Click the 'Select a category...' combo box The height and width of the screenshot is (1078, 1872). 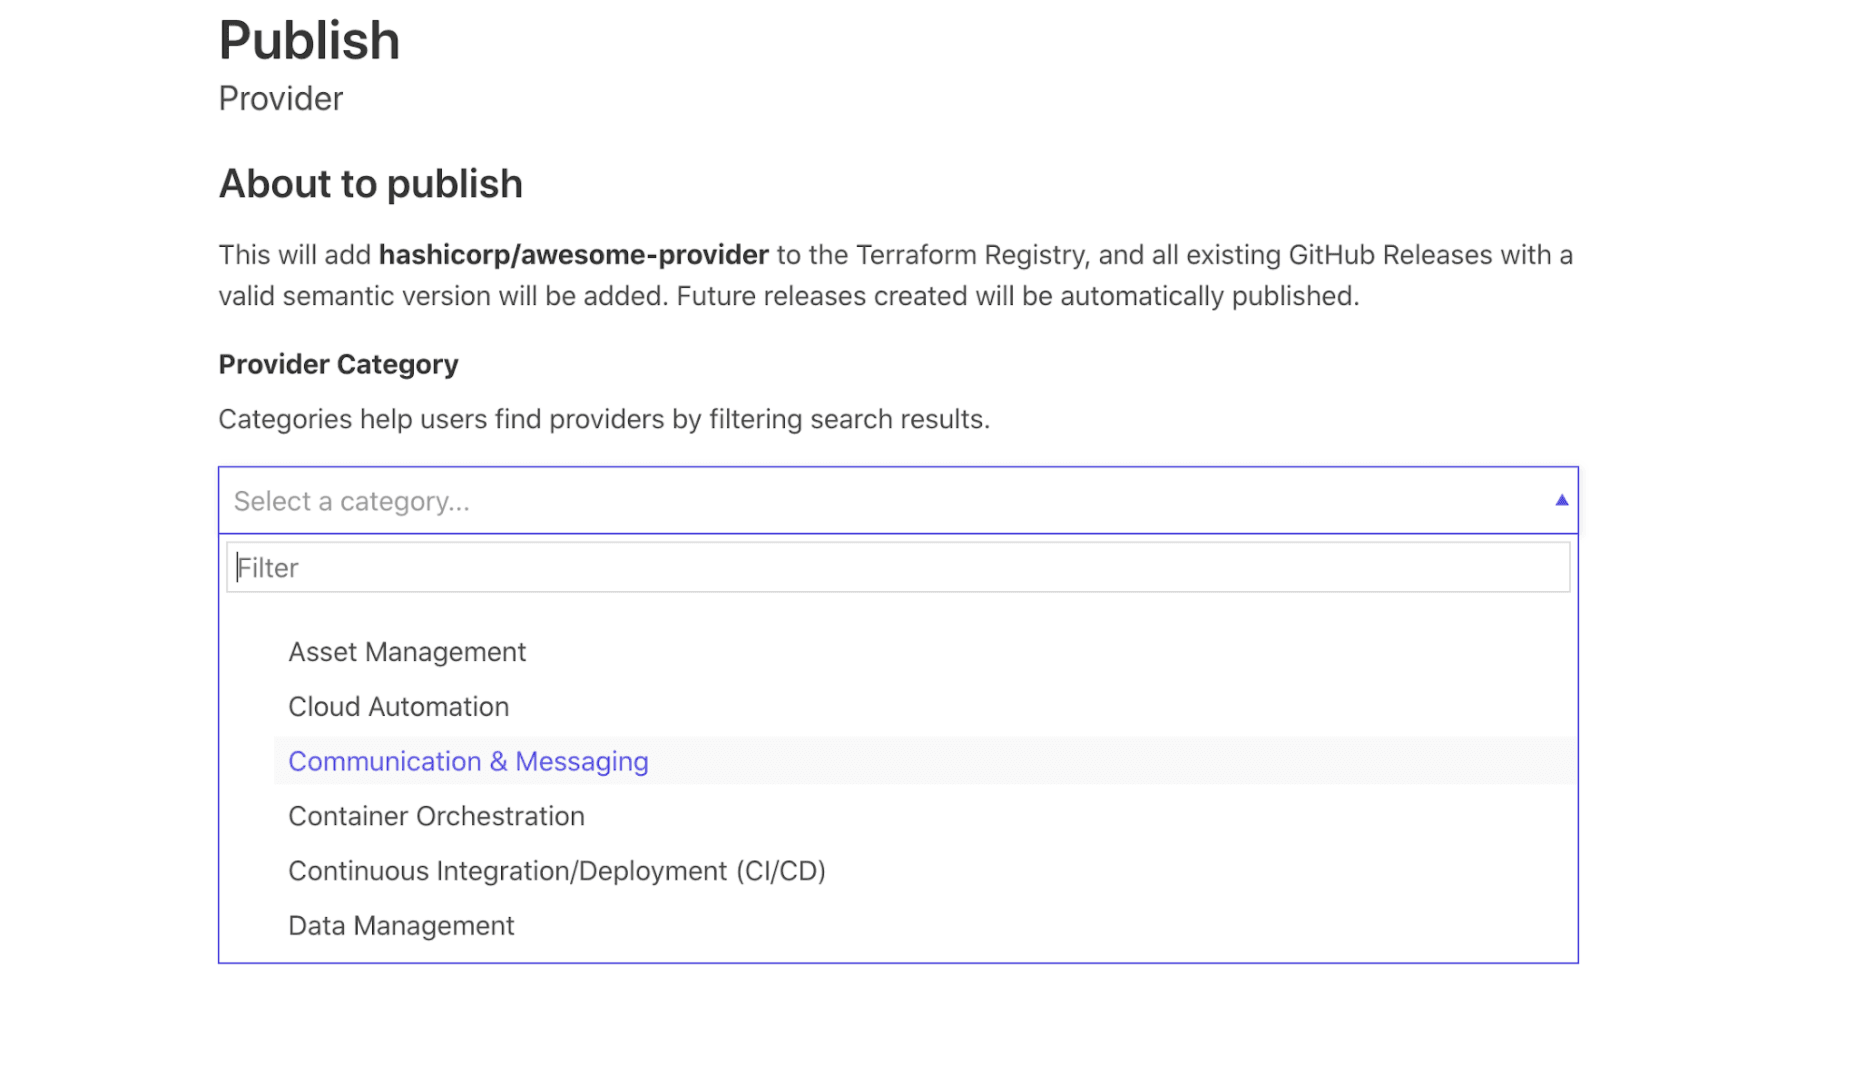tap(880, 501)
